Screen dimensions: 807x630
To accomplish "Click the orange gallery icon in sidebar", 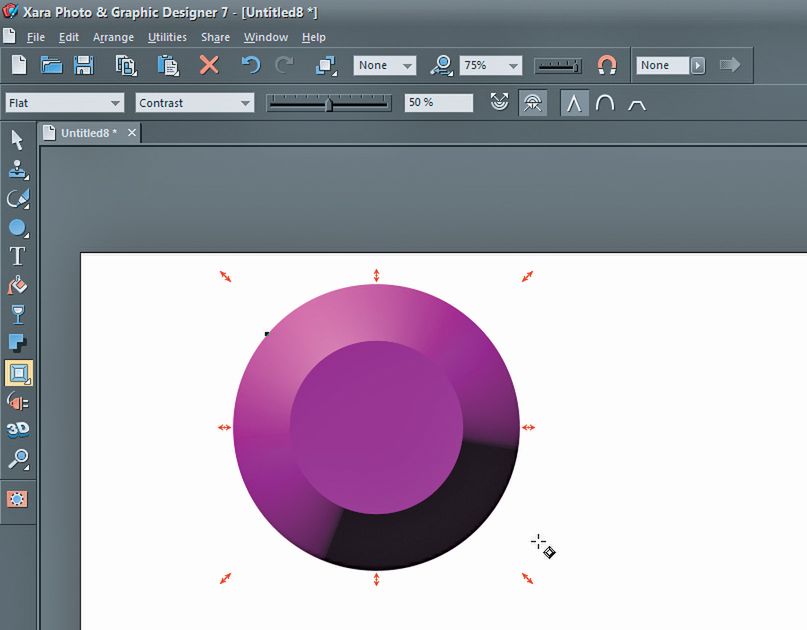I will pos(17,499).
